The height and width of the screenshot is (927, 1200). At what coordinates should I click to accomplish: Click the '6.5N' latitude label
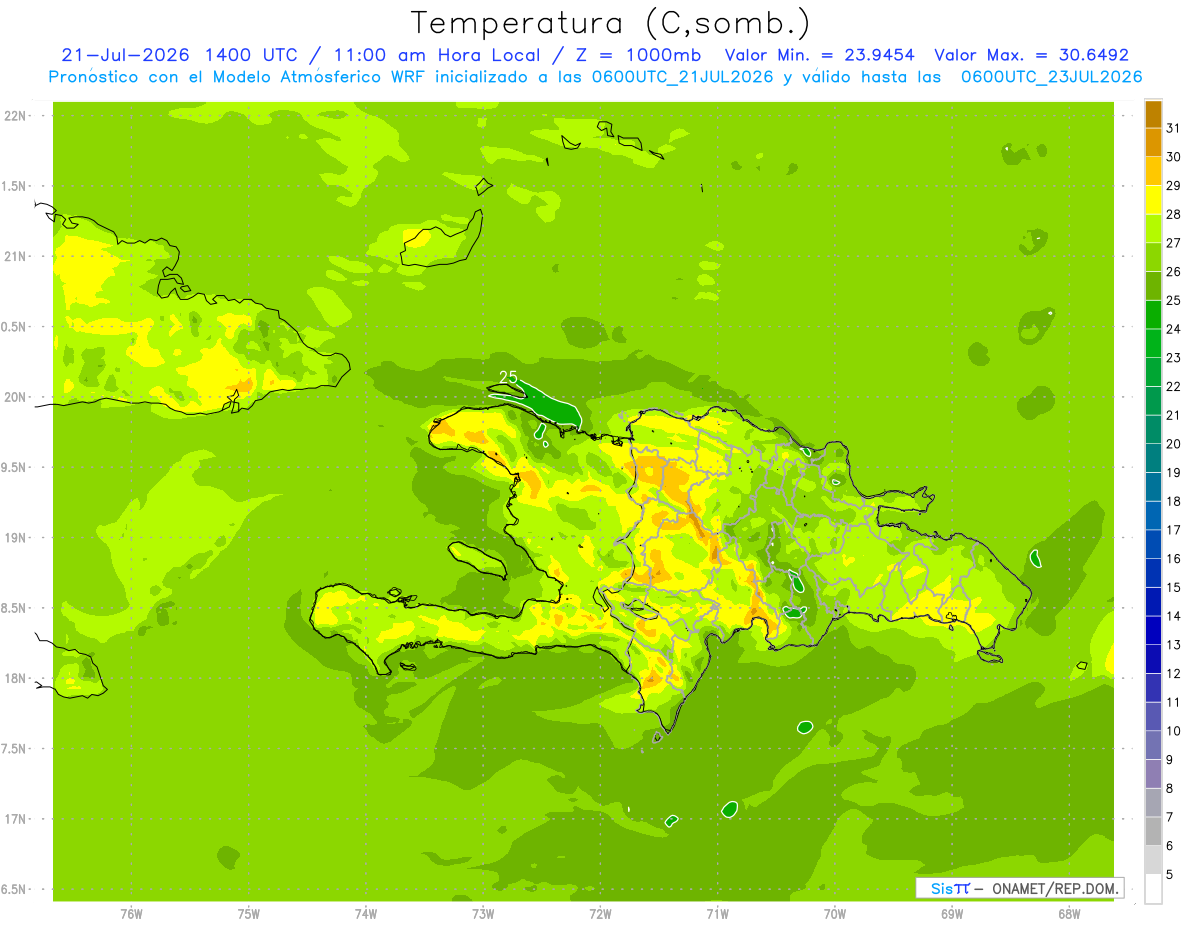(14, 890)
